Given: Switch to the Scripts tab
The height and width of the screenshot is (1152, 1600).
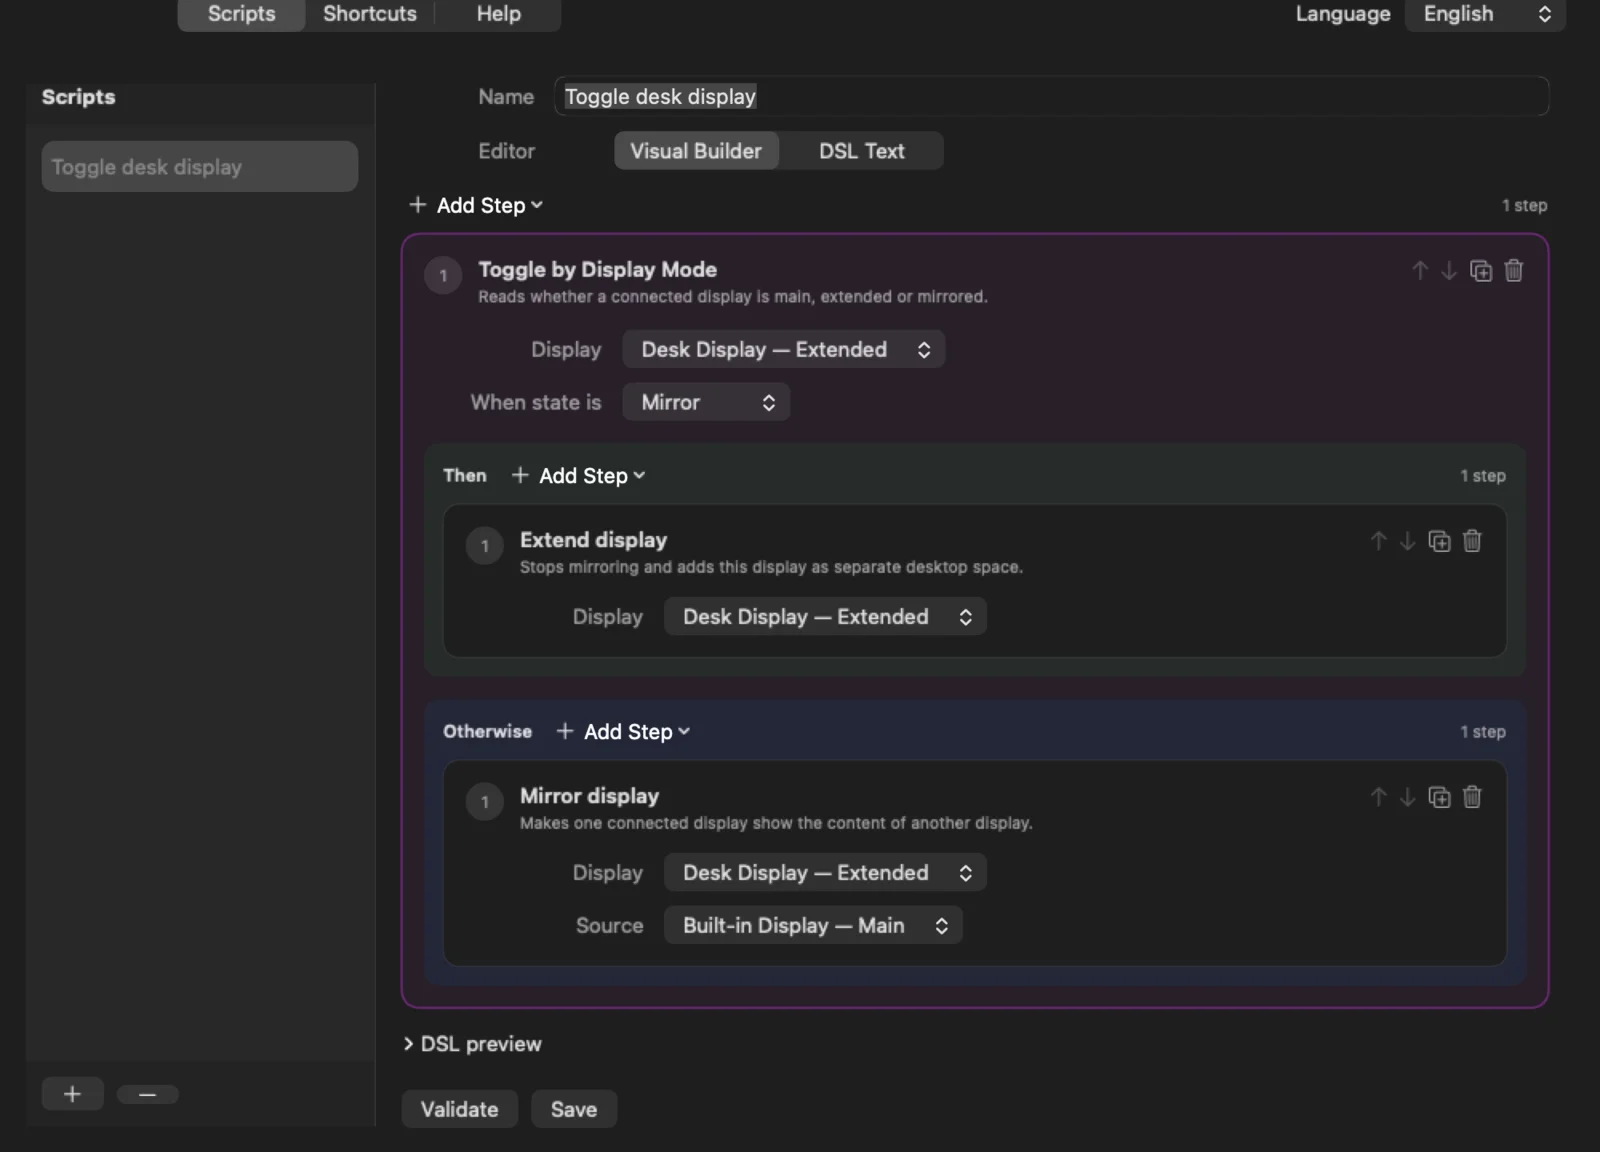Looking at the screenshot, I should (x=241, y=14).
